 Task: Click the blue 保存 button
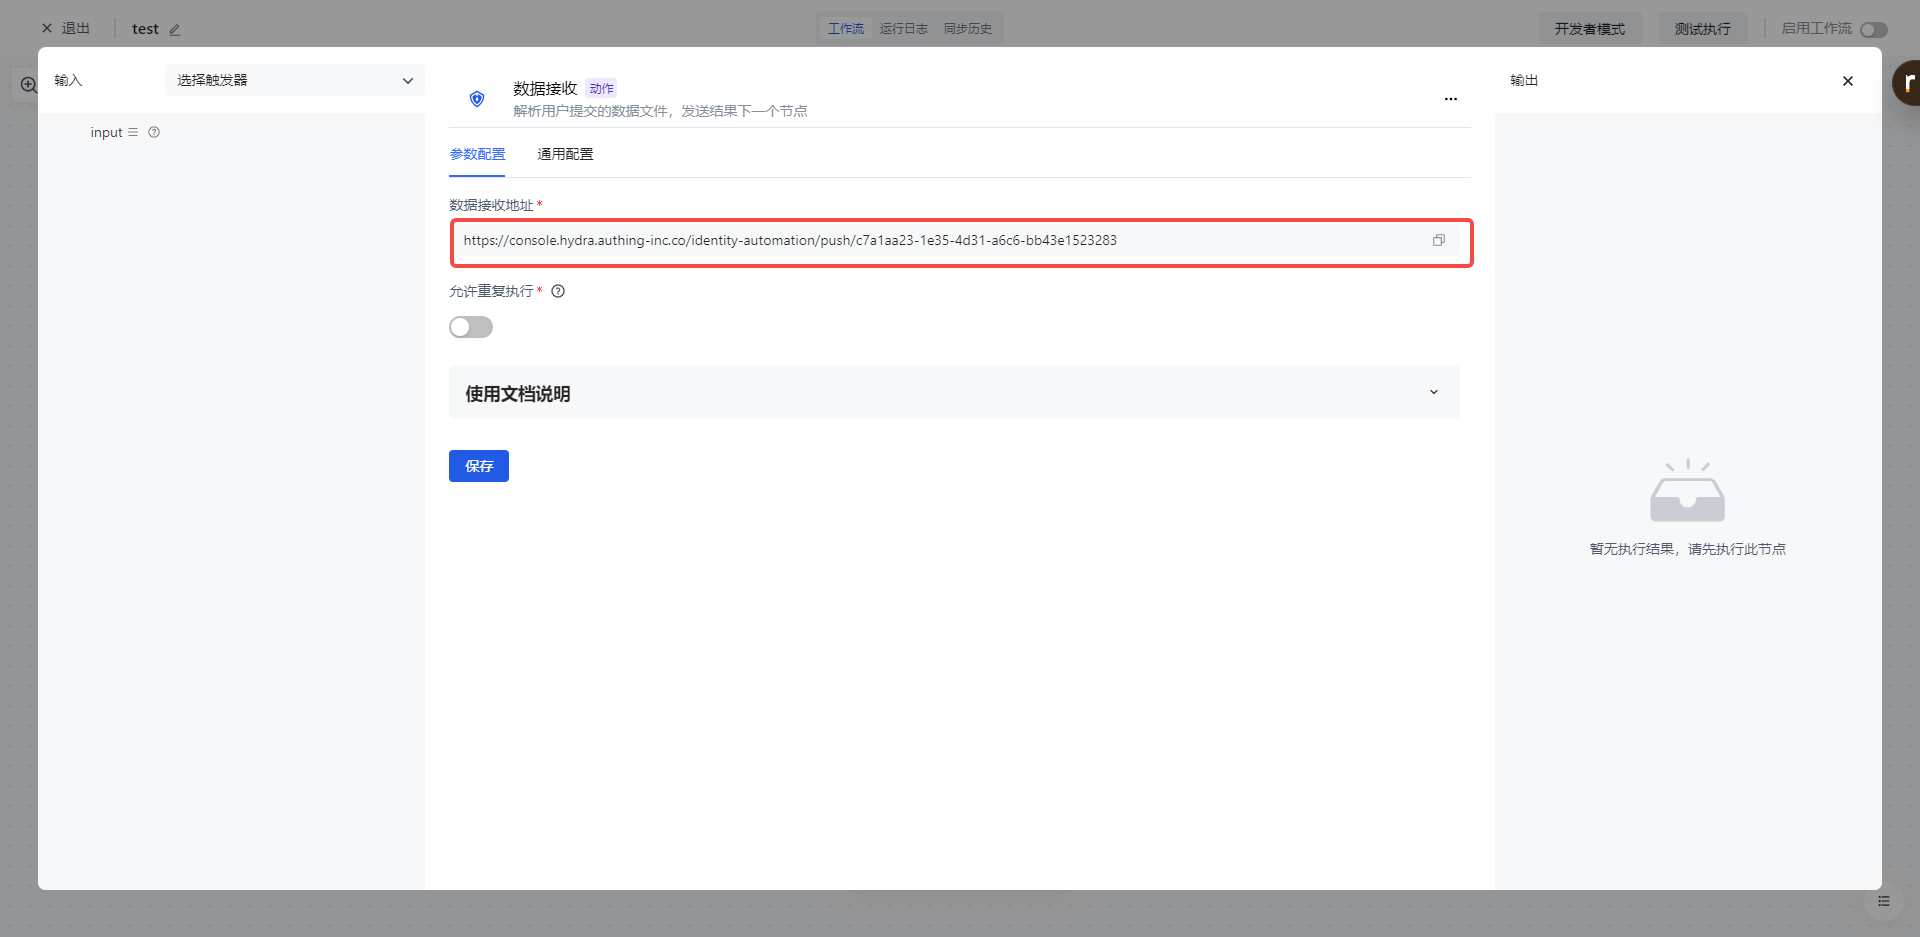pyautogui.click(x=478, y=466)
